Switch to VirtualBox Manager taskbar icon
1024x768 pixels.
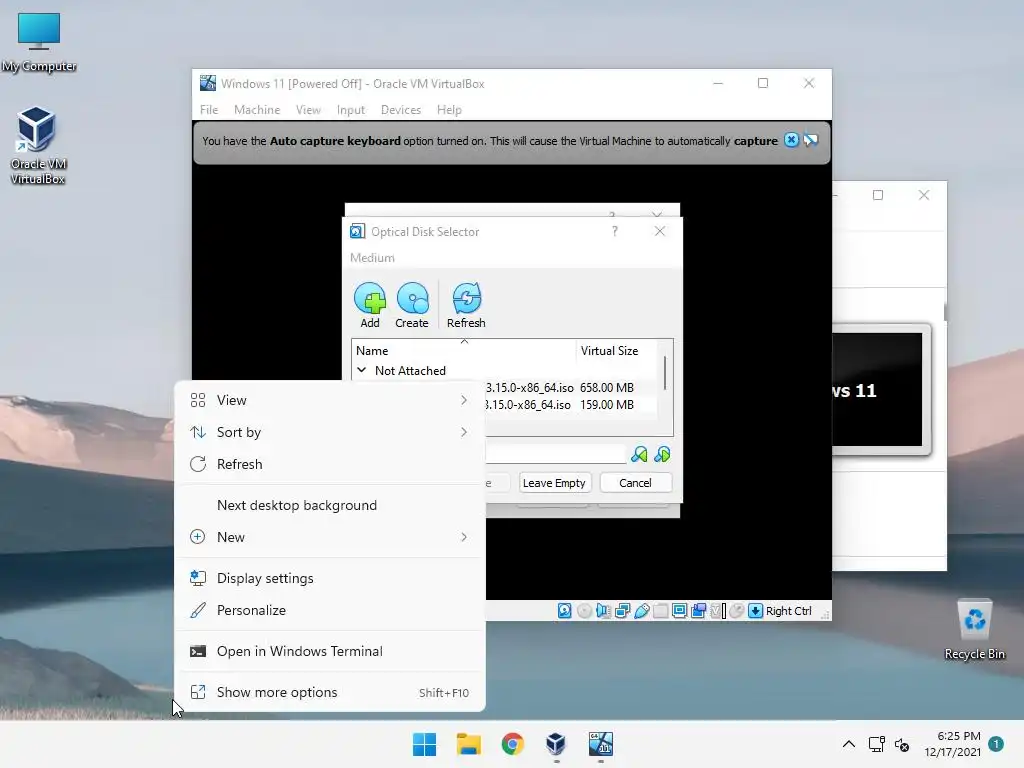[556, 744]
